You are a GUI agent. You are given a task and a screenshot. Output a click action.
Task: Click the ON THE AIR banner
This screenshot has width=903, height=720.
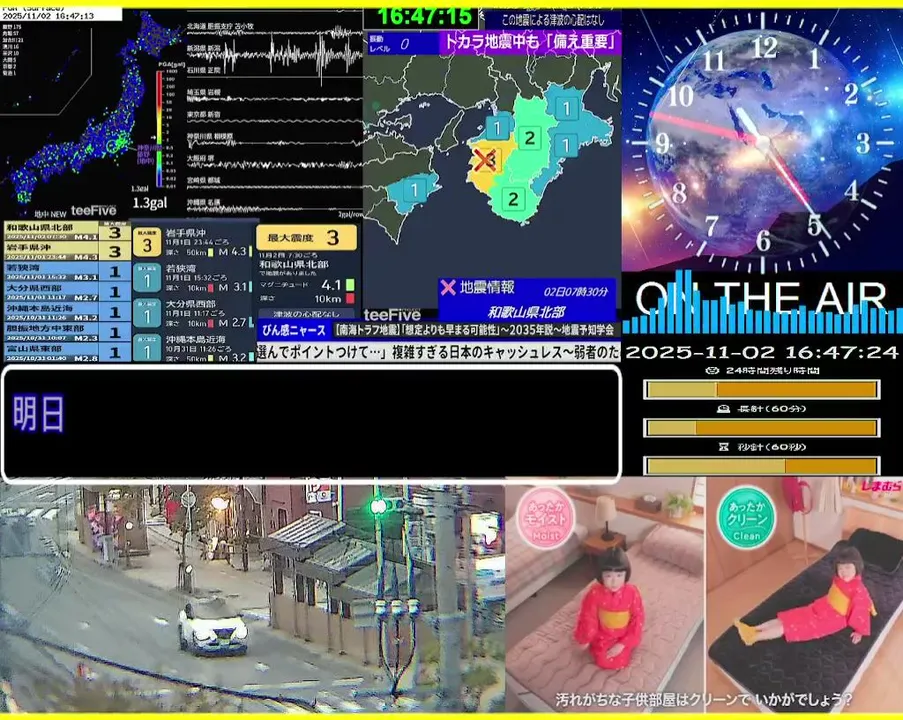761,298
